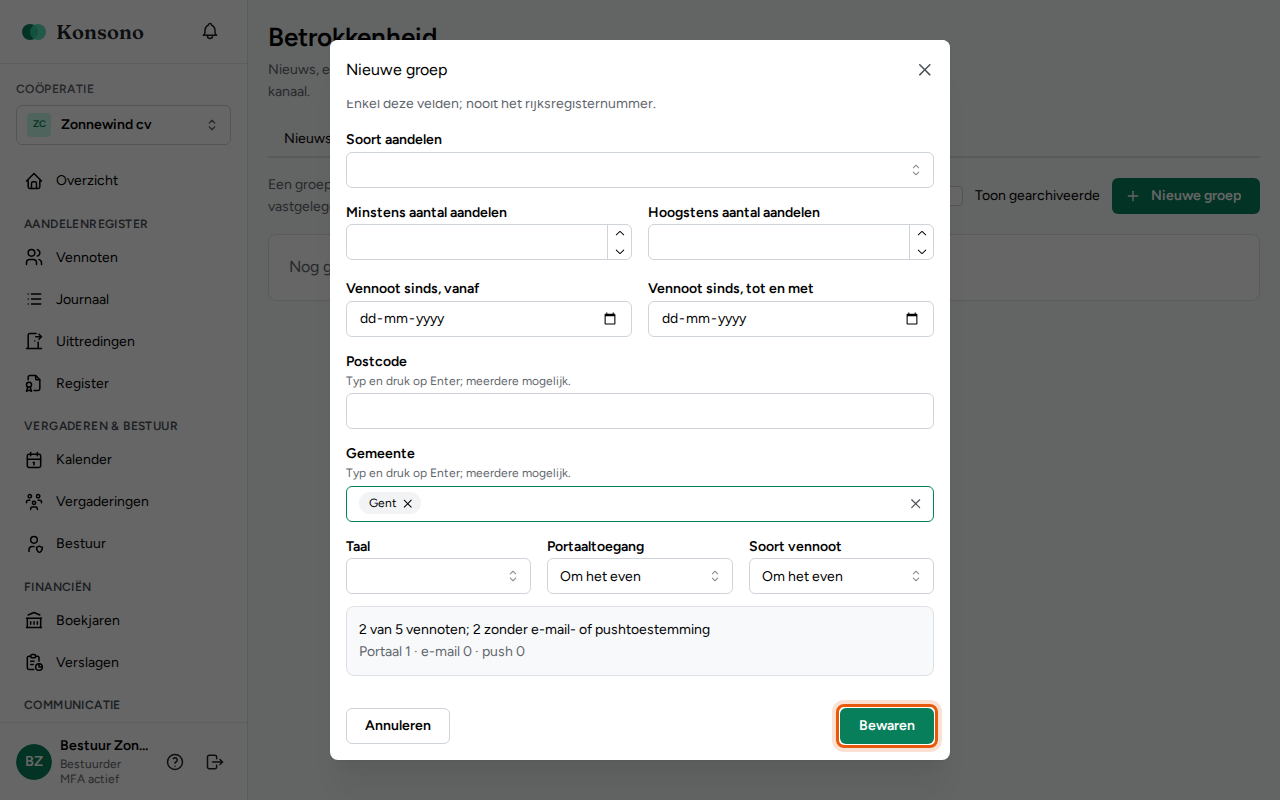Open calendar picker for Vennoot sinds, tot en met
Viewport: 1280px width, 800px height.
(x=912, y=319)
